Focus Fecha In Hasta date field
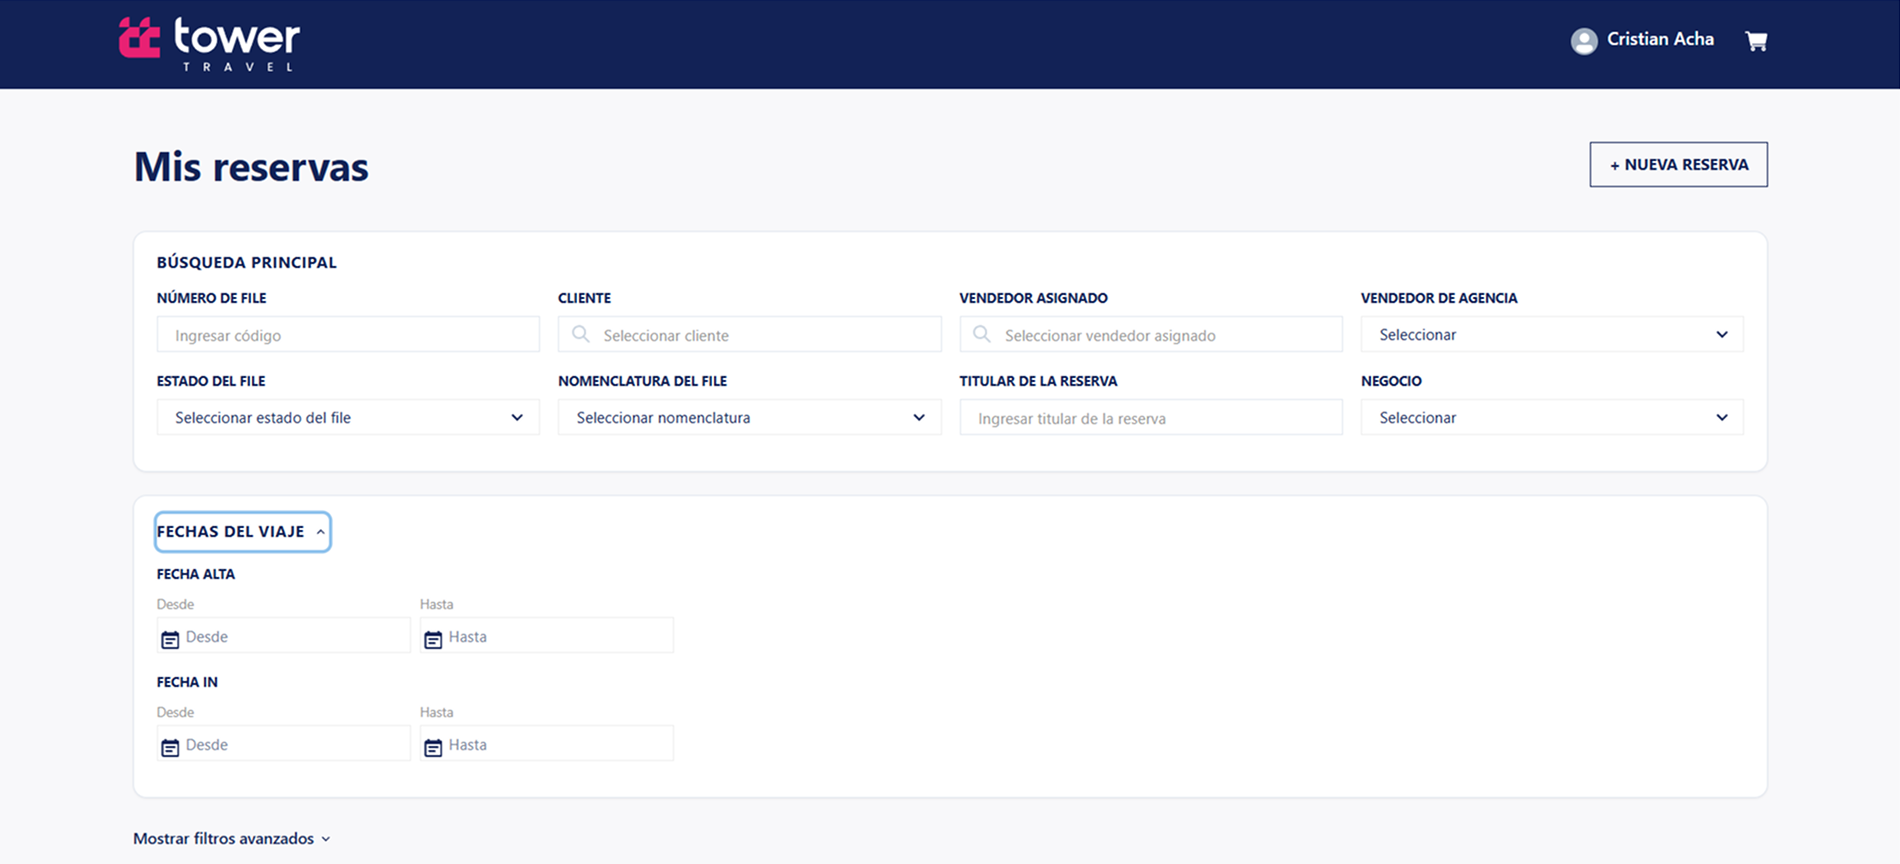 click(547, 744)
